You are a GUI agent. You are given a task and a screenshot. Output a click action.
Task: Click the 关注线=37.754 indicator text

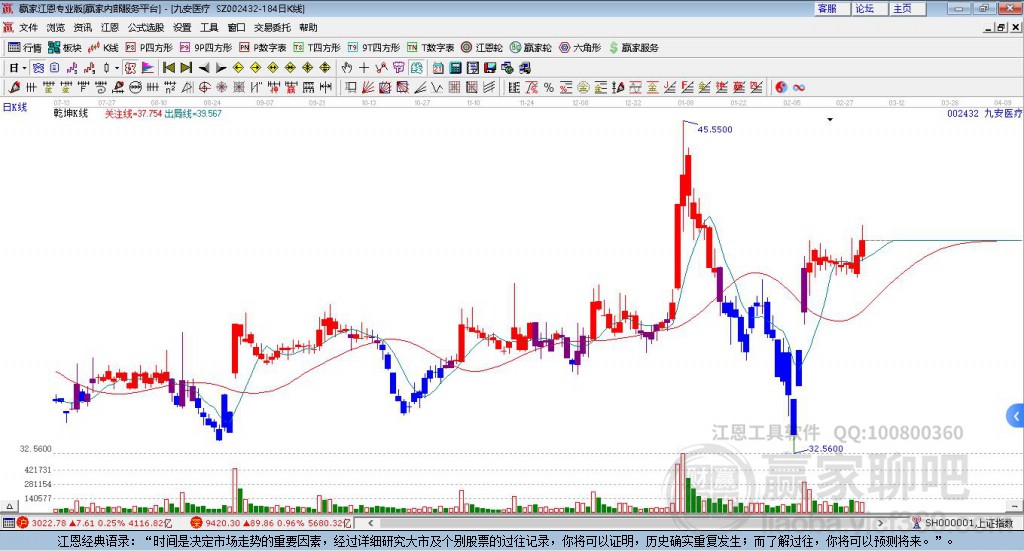coord(133,114)
